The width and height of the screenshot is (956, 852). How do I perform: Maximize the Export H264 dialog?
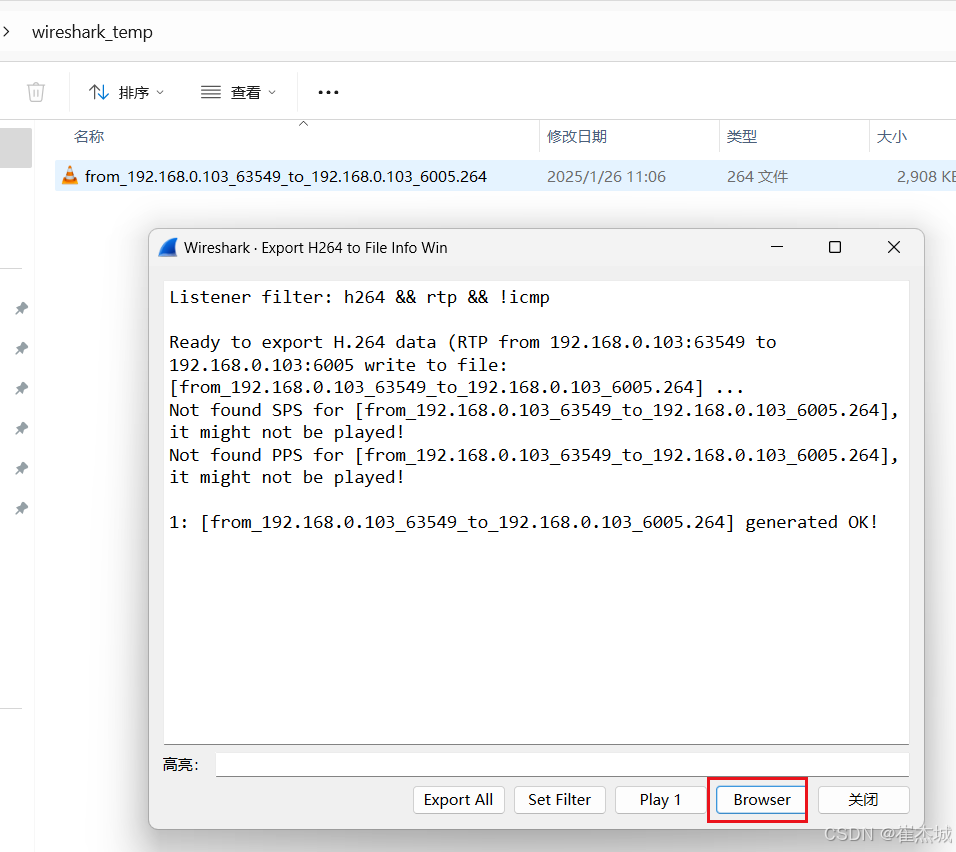pos(835,247)
